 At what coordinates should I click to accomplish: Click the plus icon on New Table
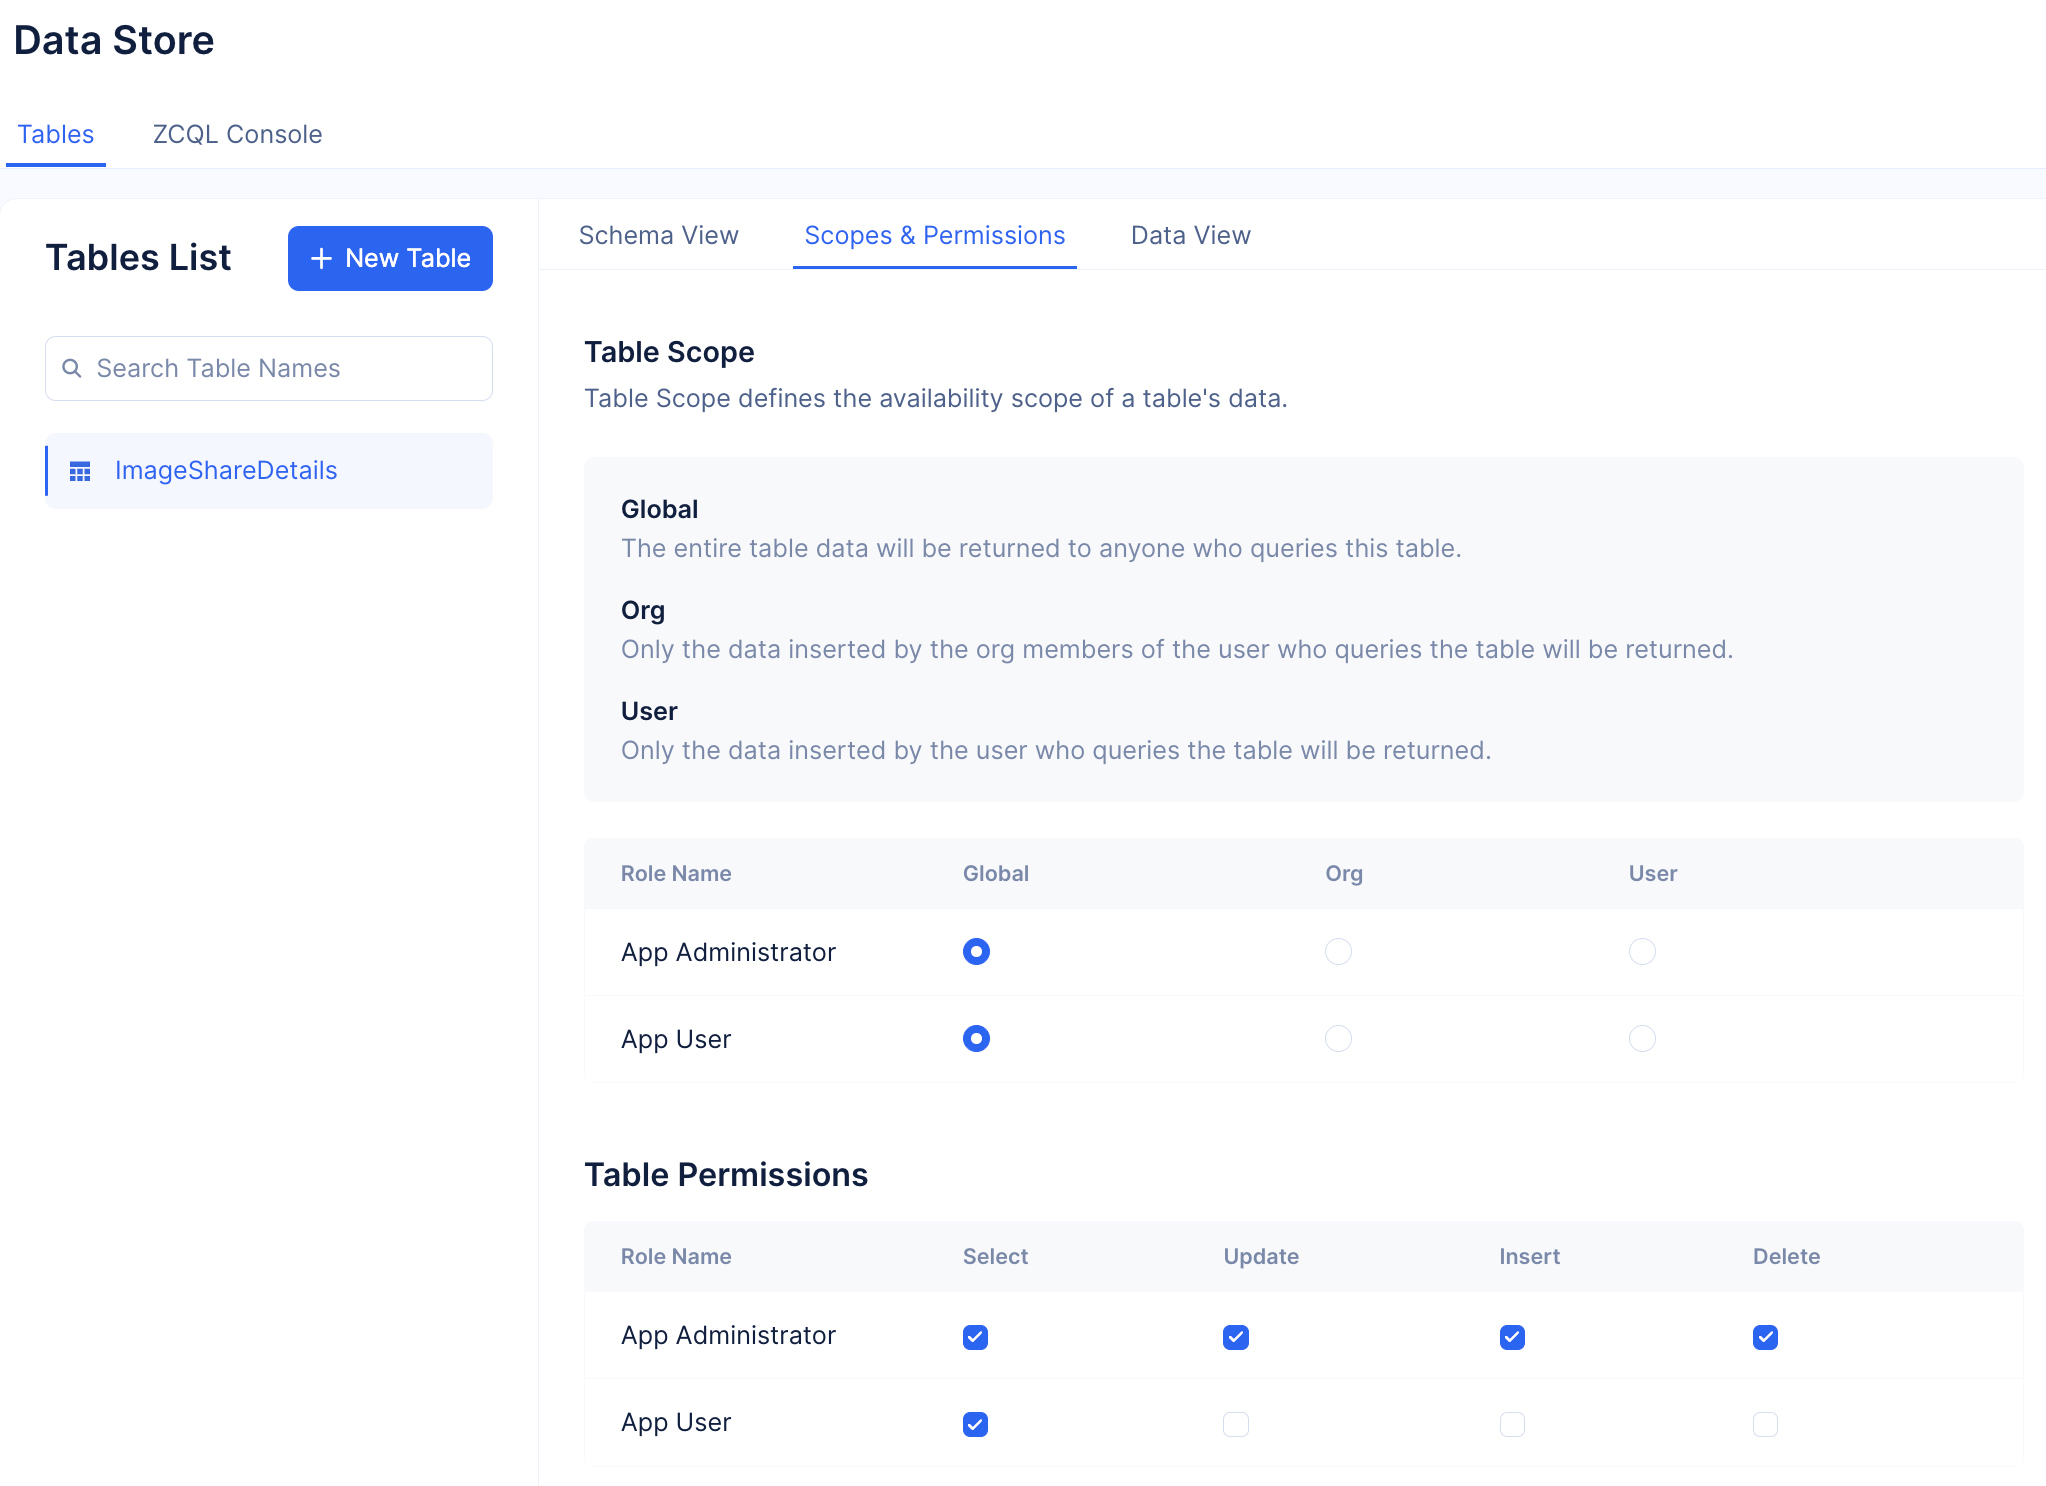pyautogui.click(x=321, y=259)
